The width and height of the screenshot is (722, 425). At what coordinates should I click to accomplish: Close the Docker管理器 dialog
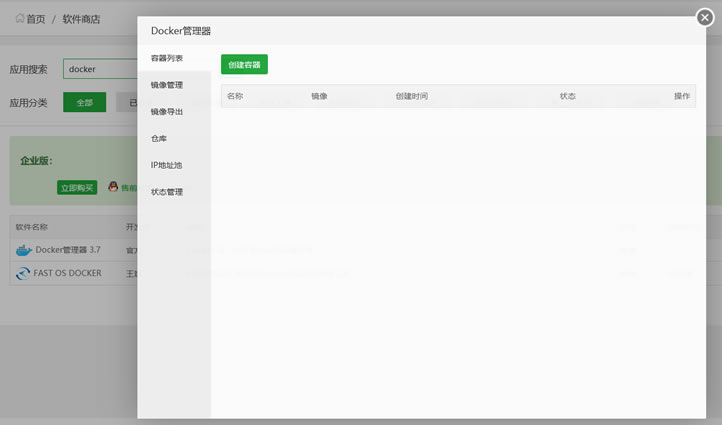click(705, 17)
